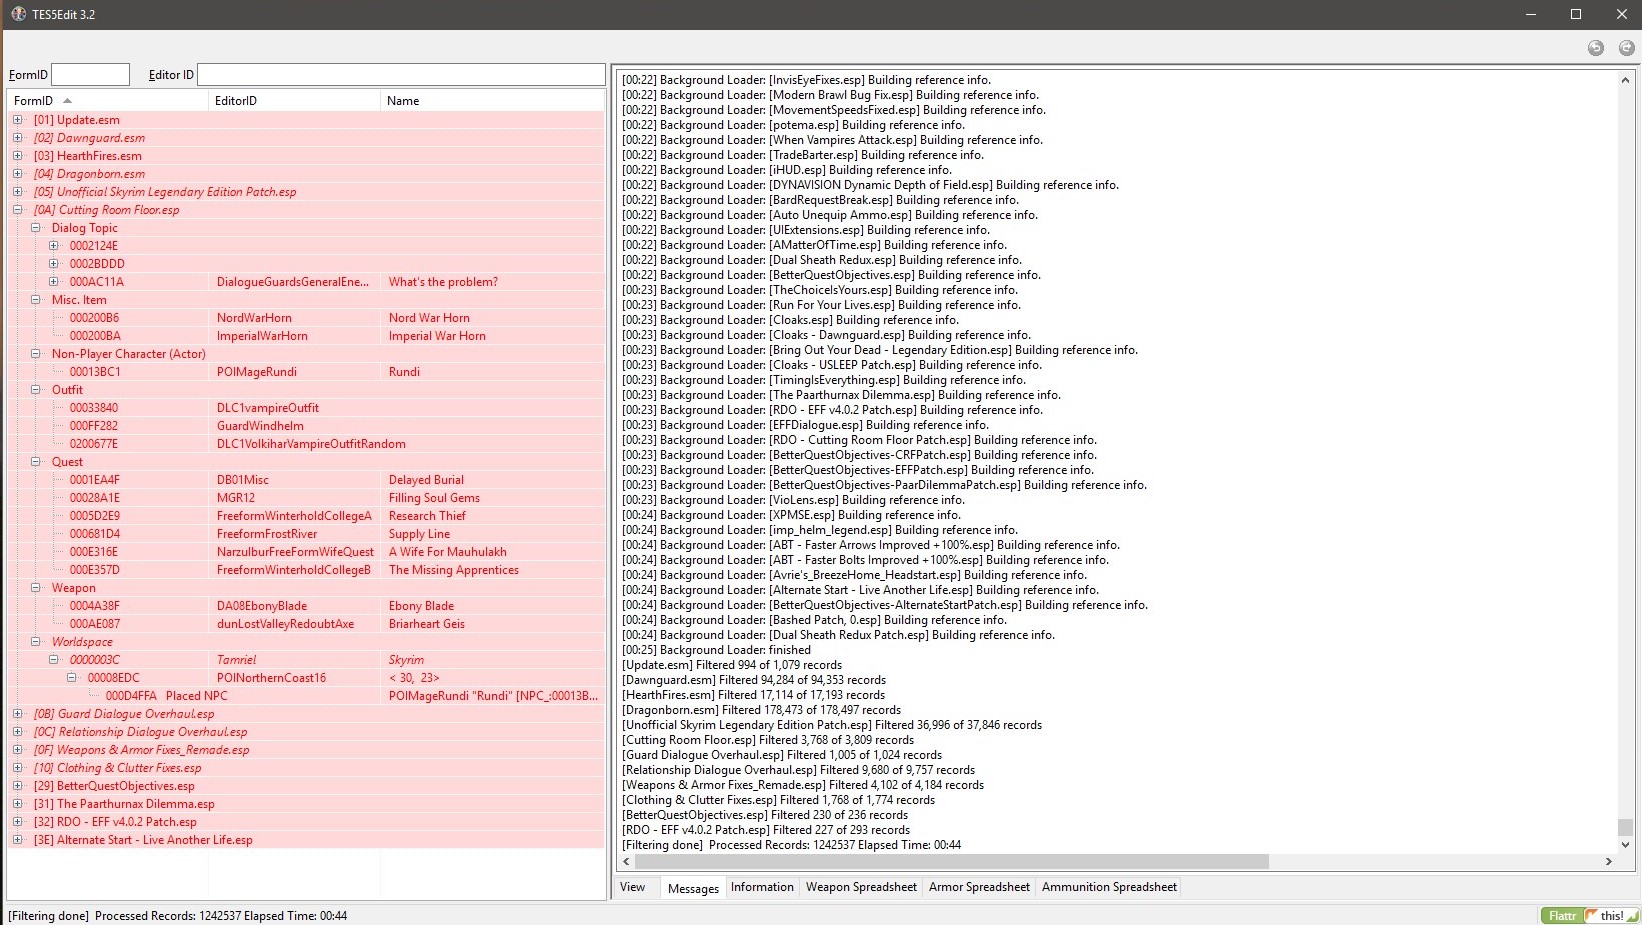The height and width of the screenshot is (925, 1642).
Task: Select the dunLostValleyRedoubtAxe weapon record
Action: click(305, 624)
